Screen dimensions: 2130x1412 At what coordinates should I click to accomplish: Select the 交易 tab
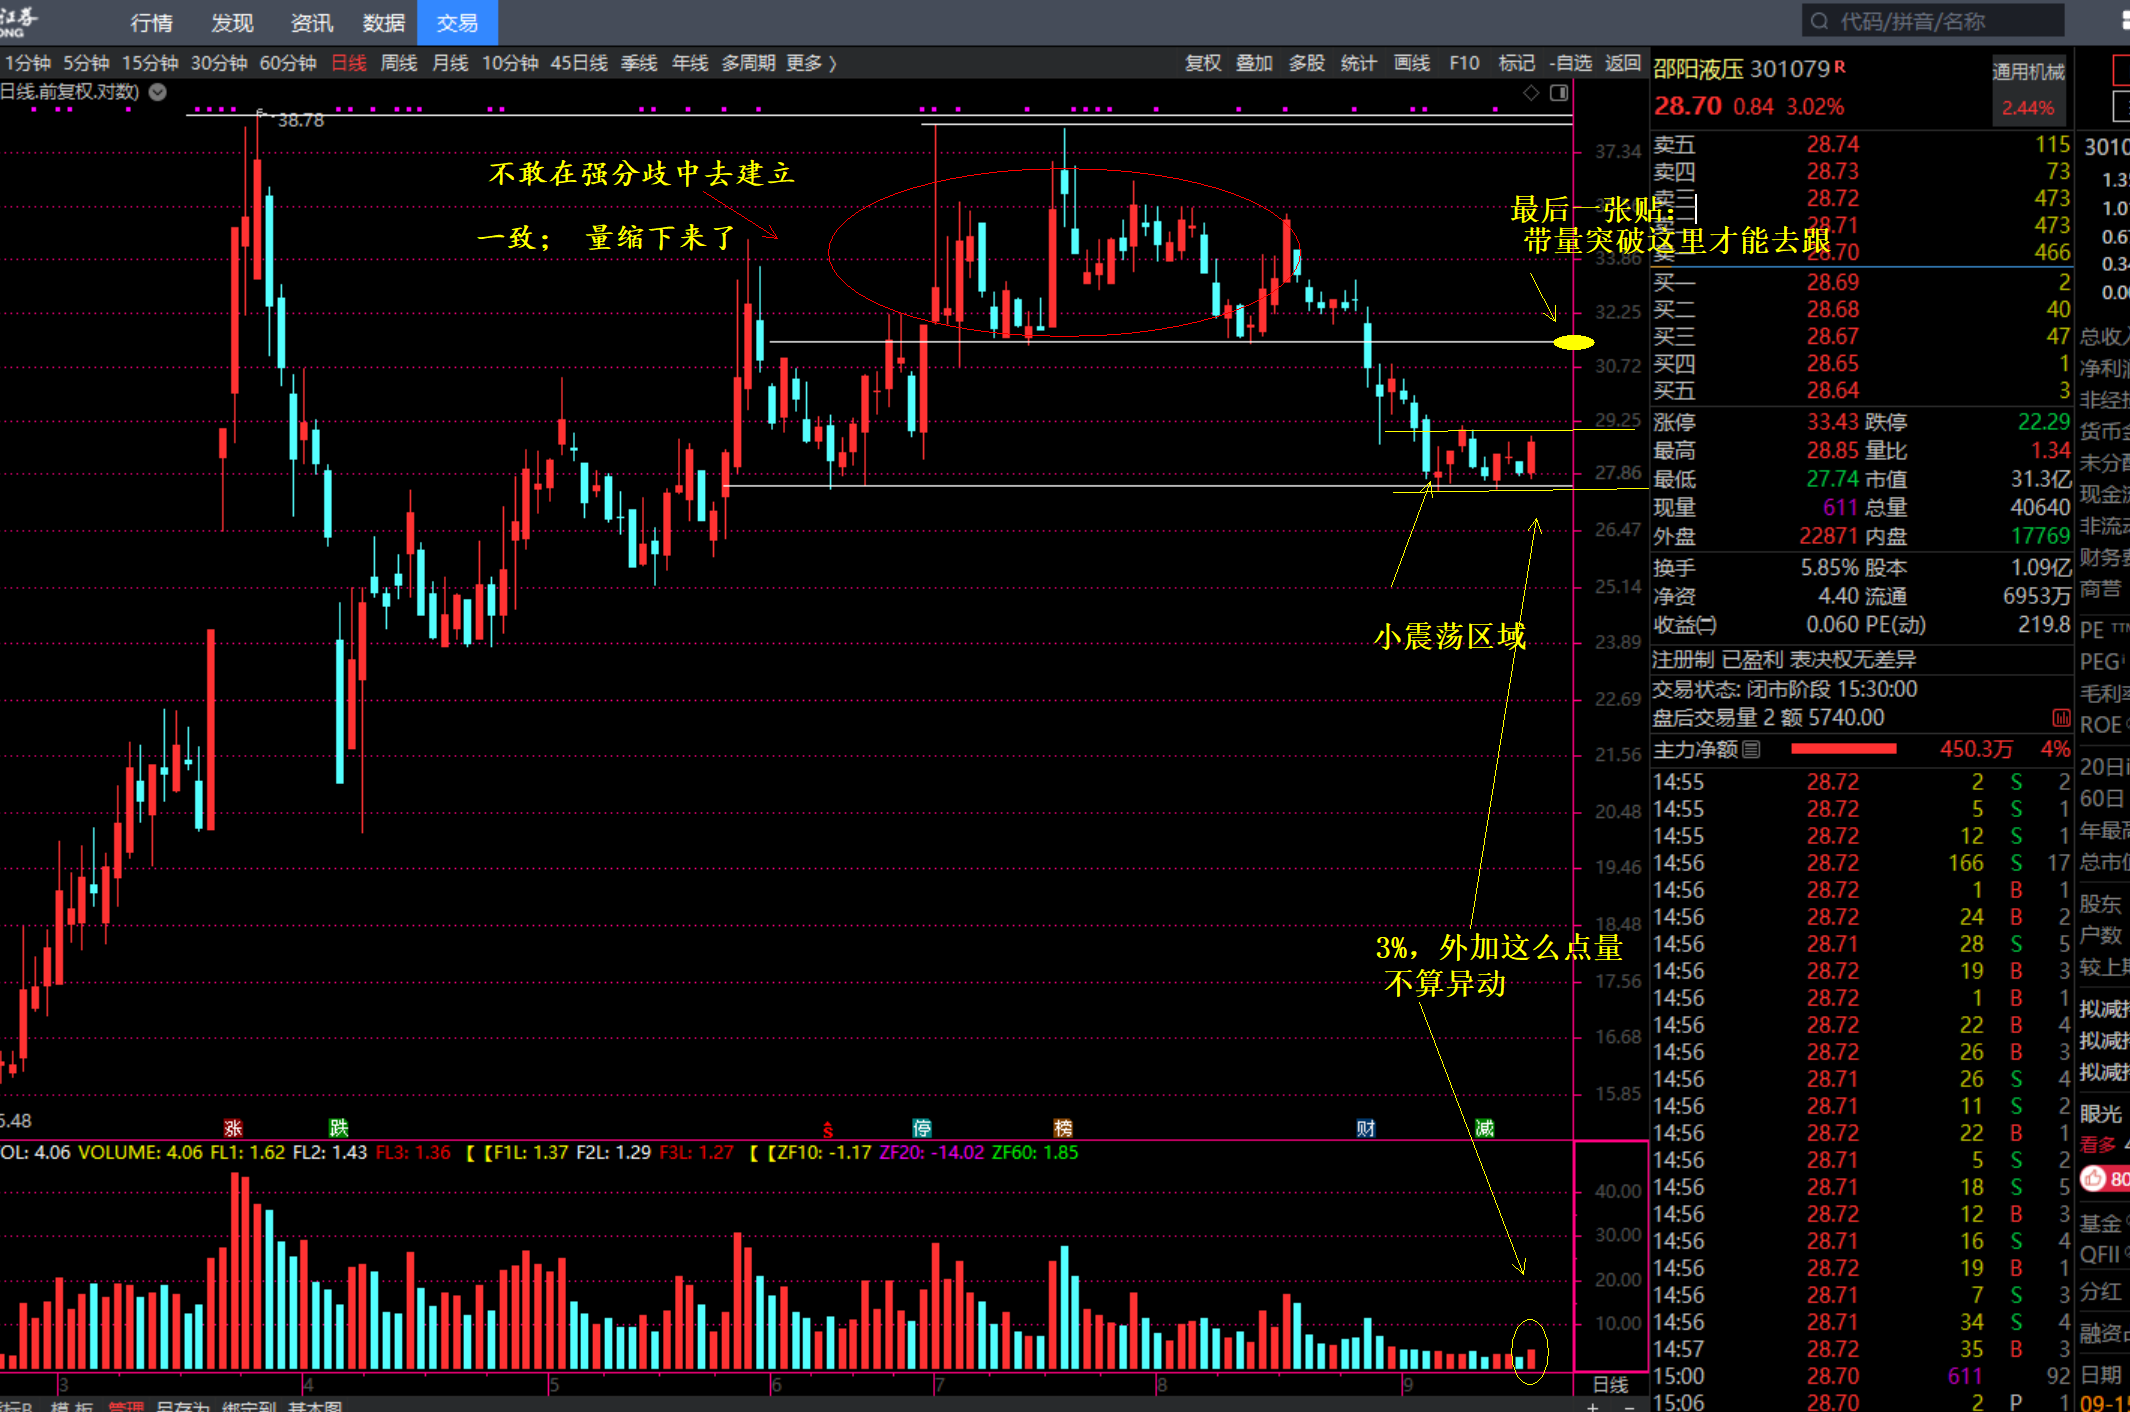click(457, 22)
